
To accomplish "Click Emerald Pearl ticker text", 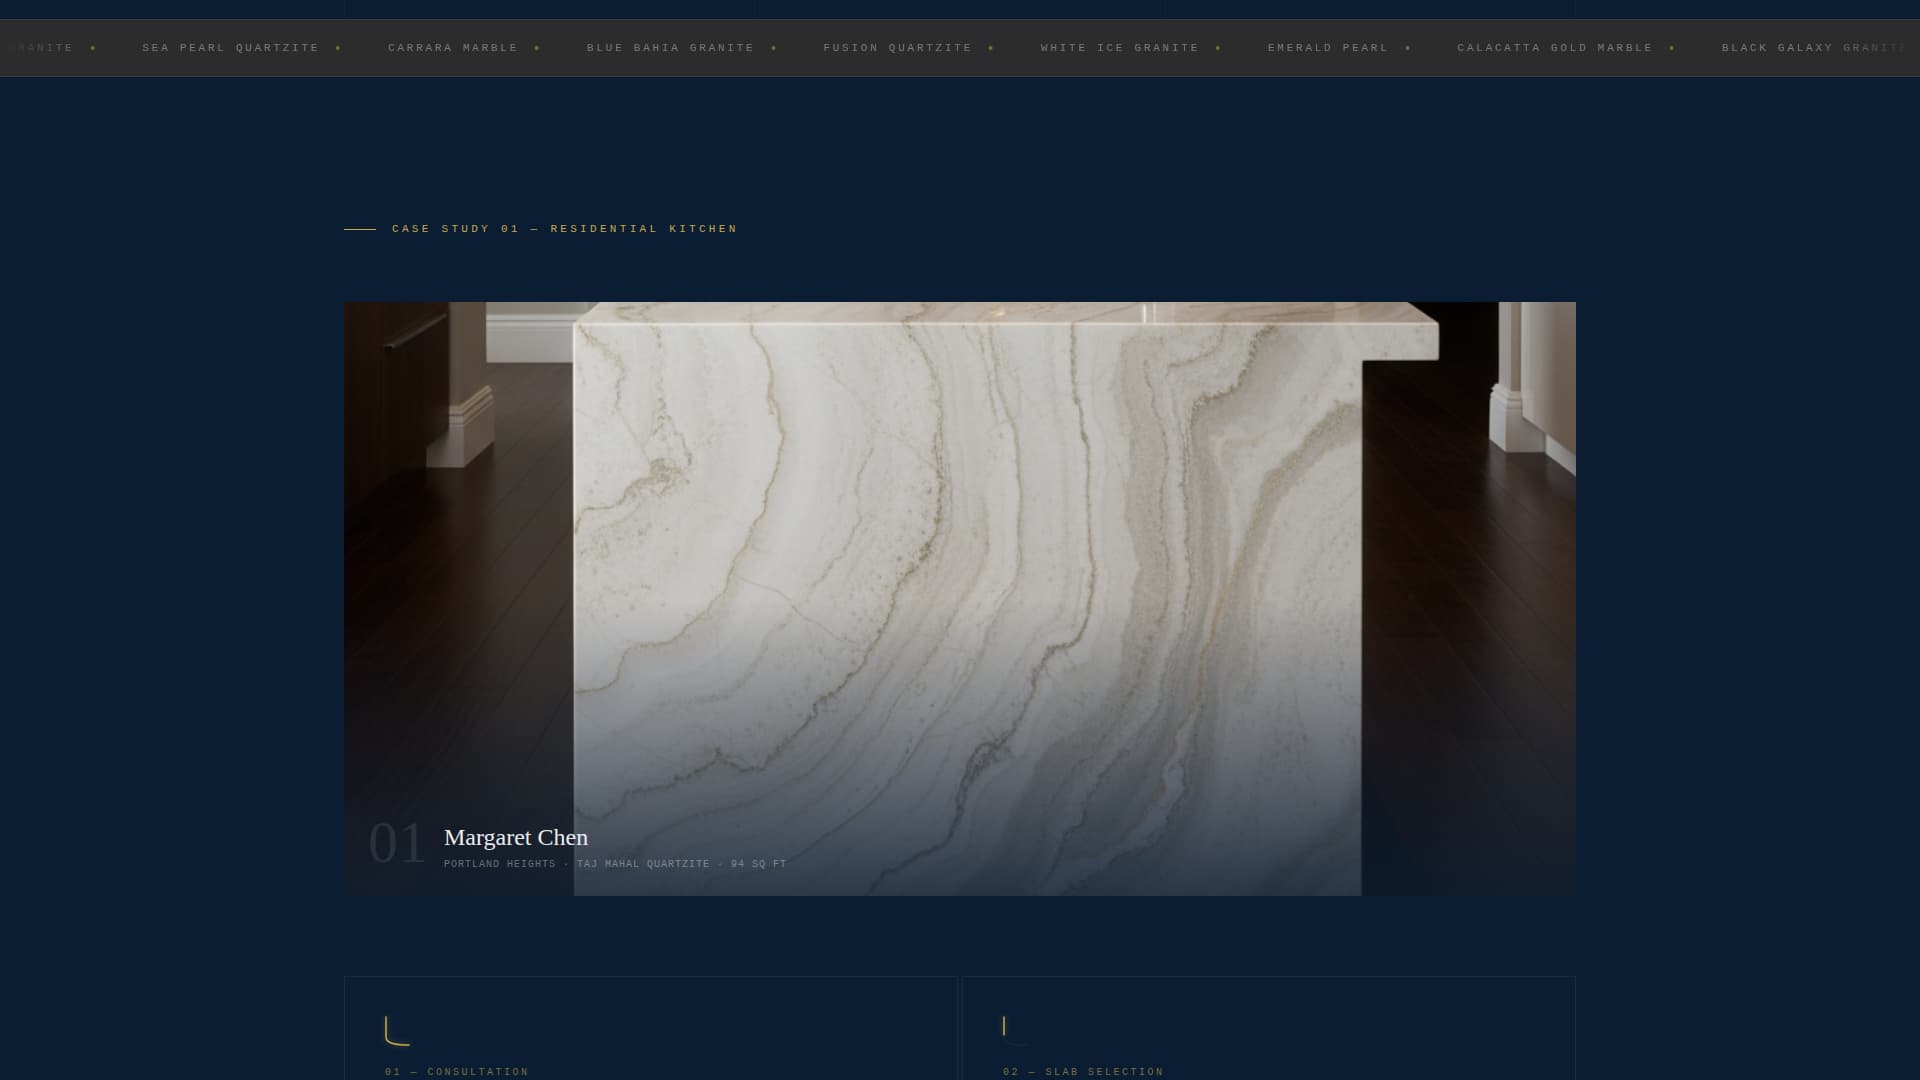I will [1328, 48].
